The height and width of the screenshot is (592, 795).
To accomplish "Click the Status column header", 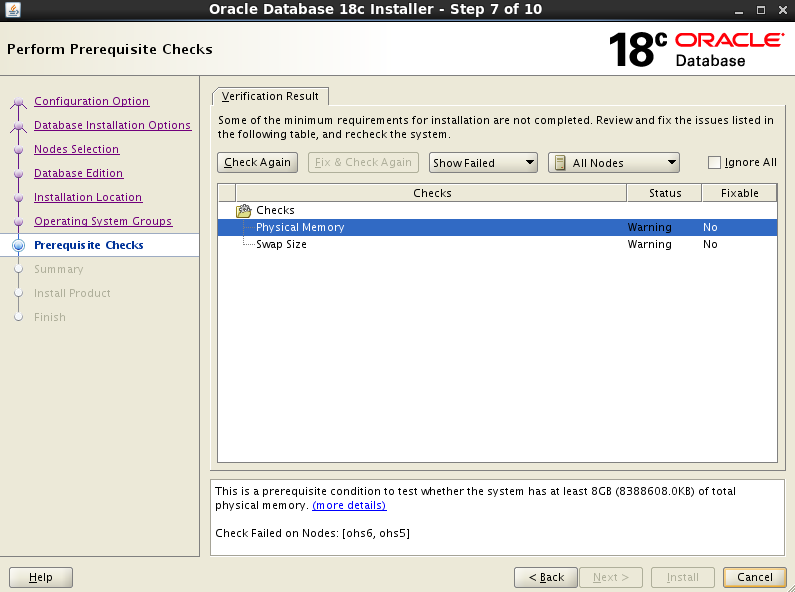I will (x=665, y=193).
